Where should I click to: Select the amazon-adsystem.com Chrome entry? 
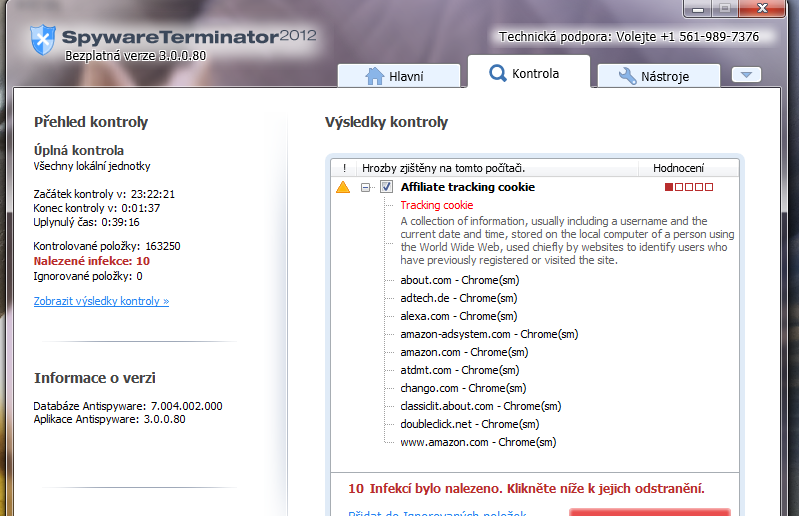click(x=489, y=334)
